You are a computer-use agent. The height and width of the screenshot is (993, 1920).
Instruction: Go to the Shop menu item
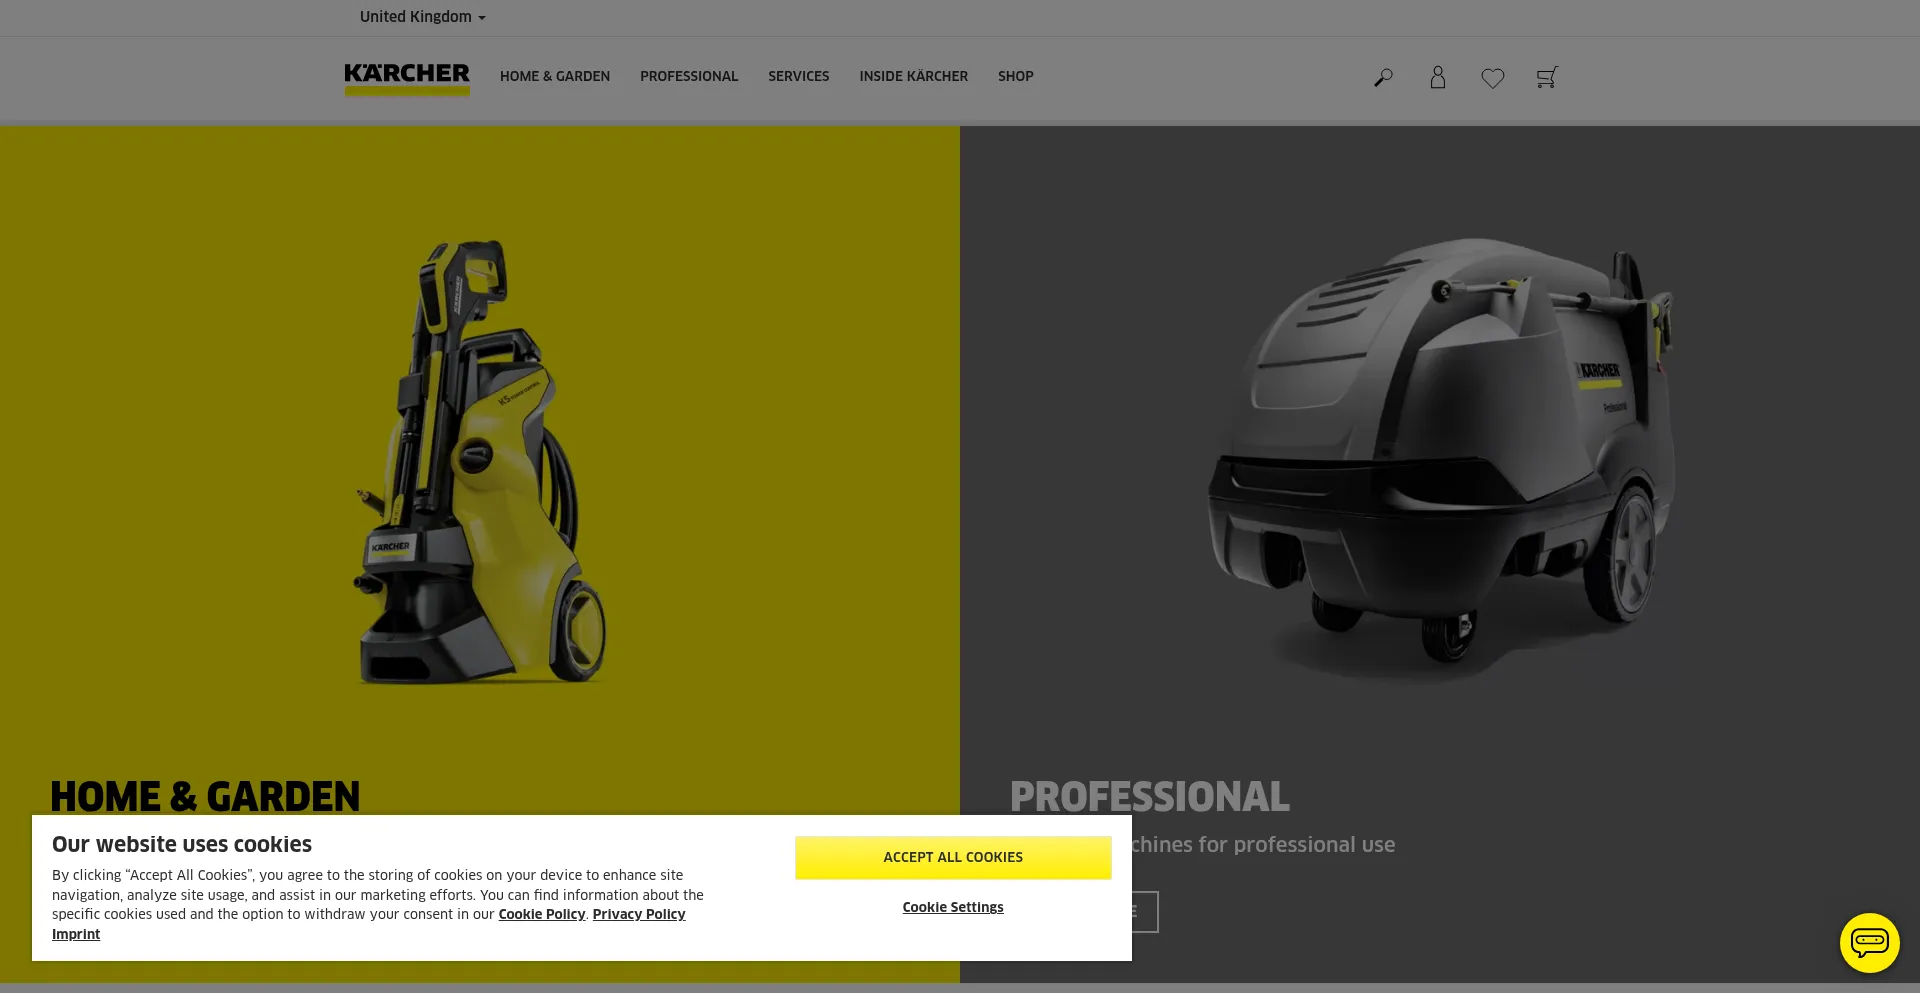click(x=1015, y=76)
